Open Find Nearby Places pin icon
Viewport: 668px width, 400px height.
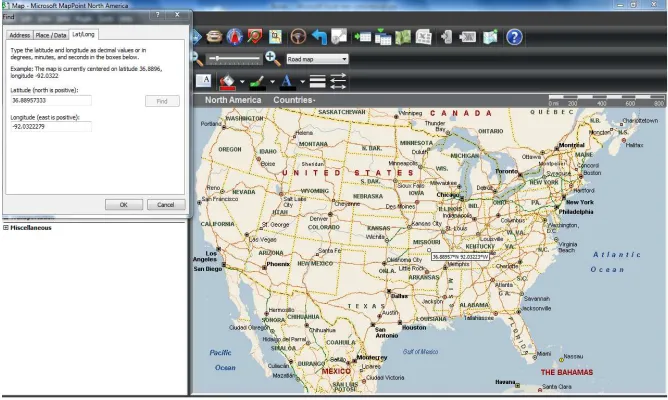[255, 37]
